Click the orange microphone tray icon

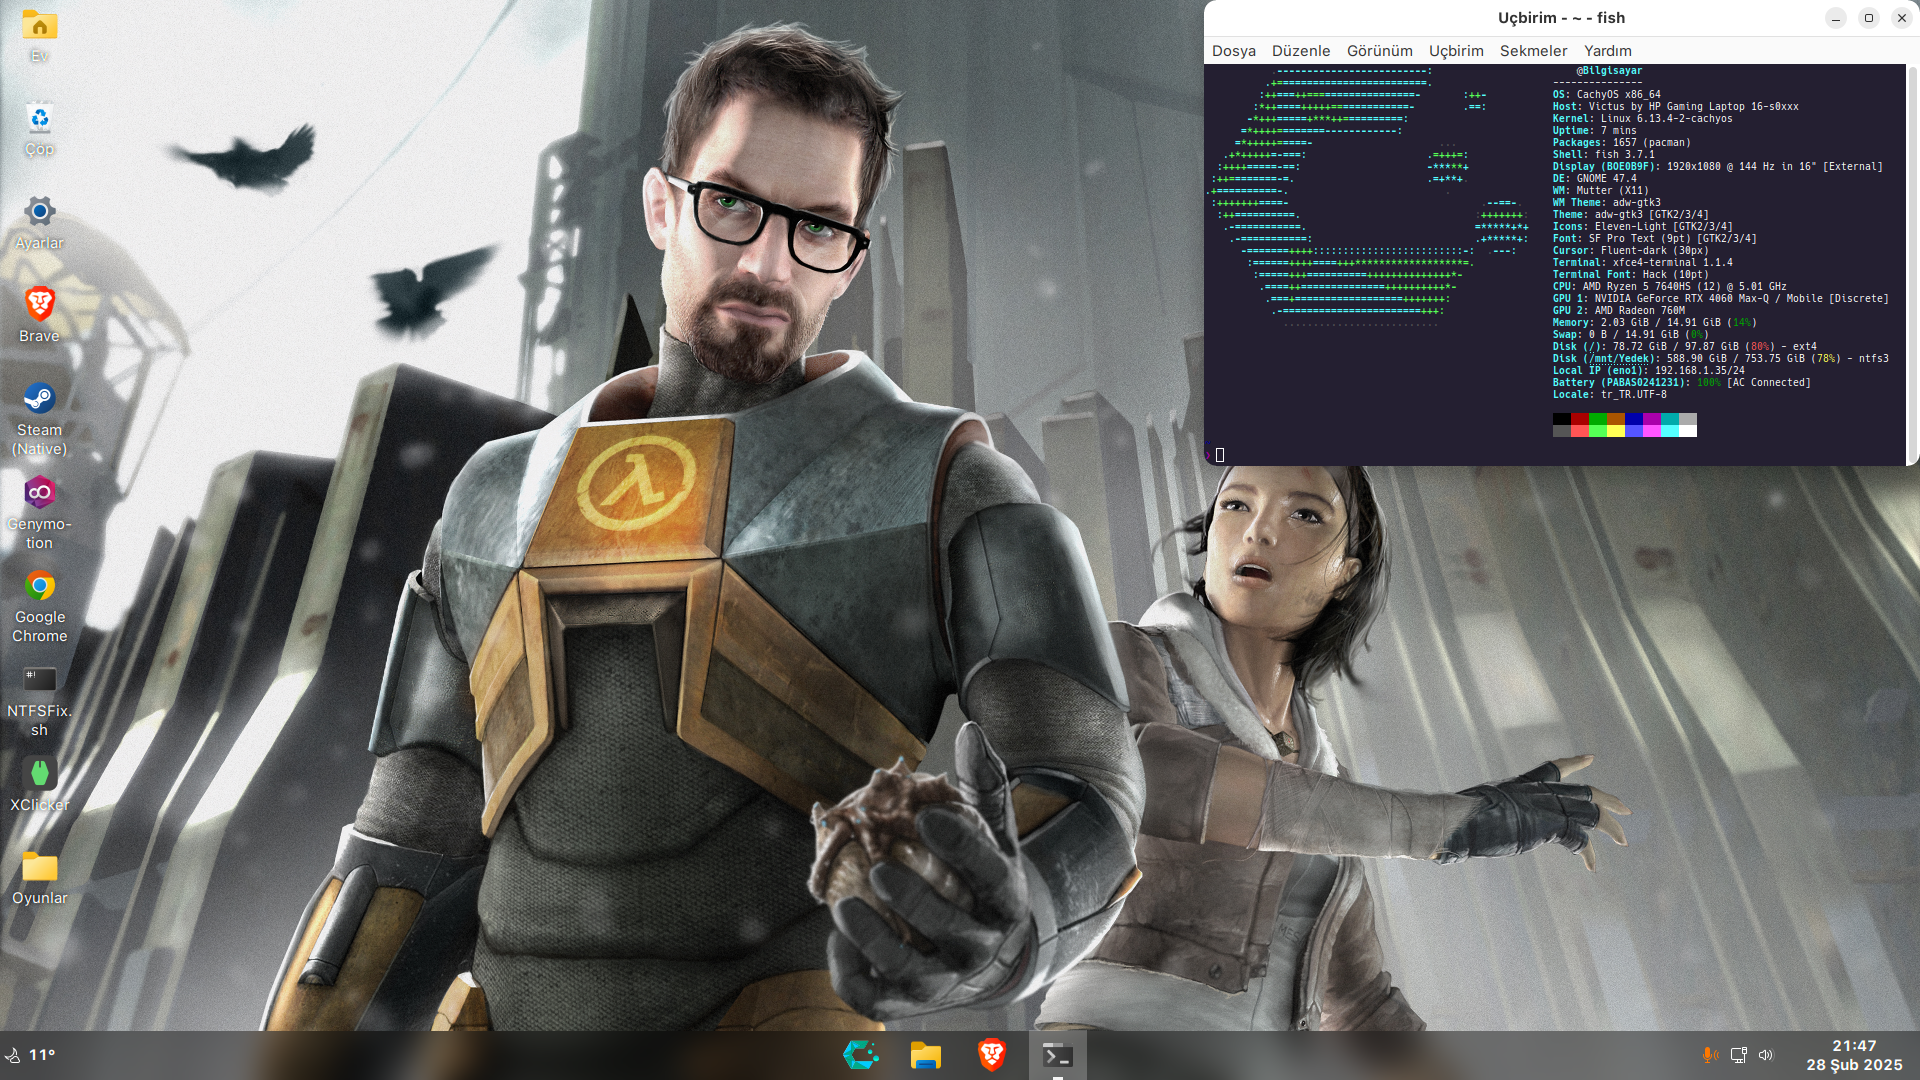[1710, 1055]
